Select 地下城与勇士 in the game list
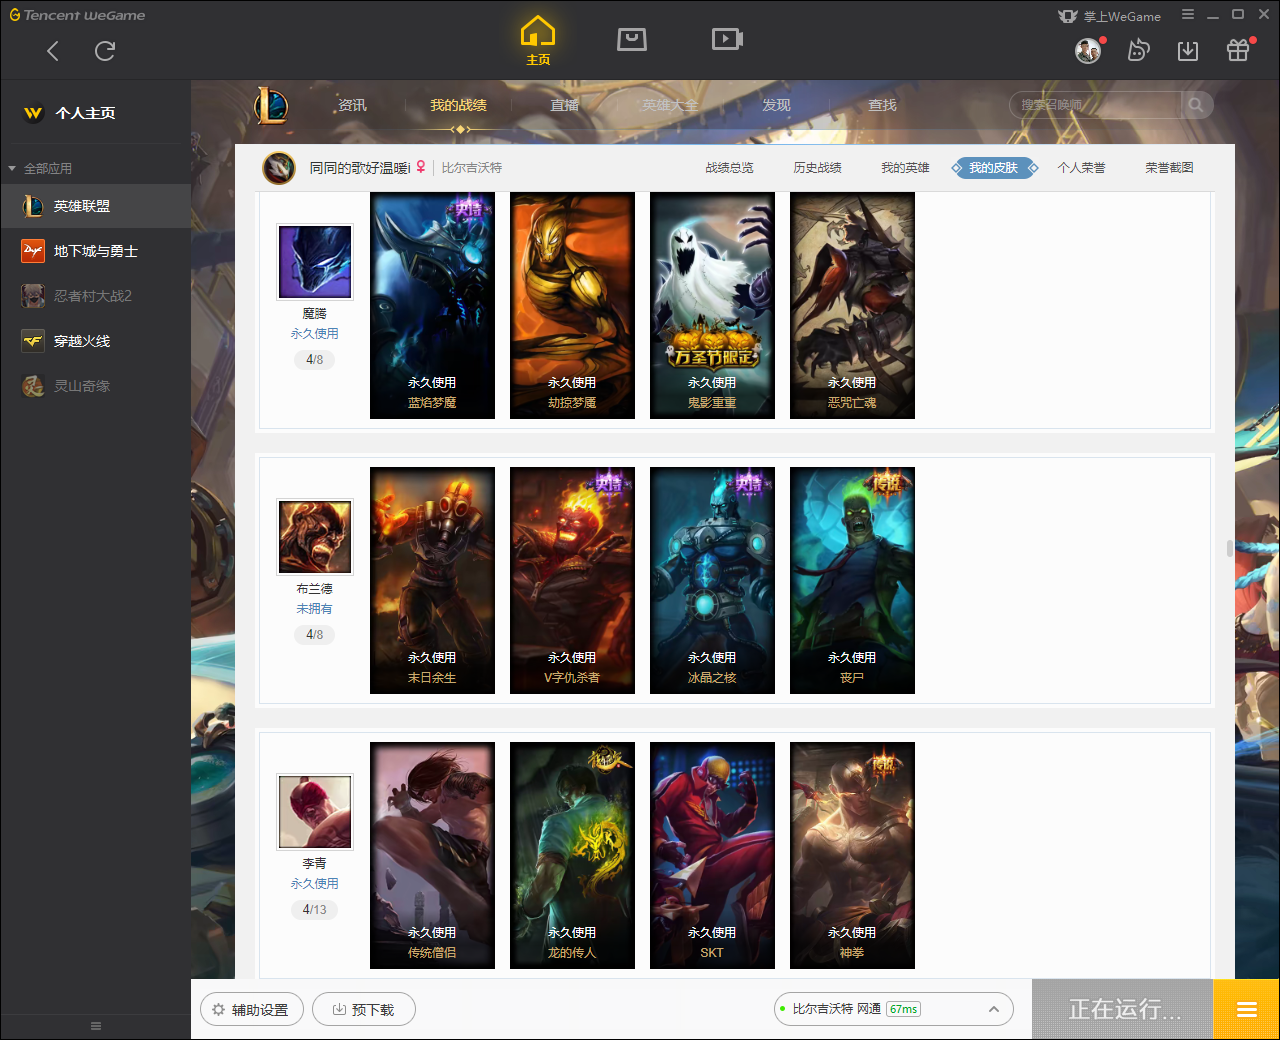The width and height of the screenshot is (1280, 1040). click(x=96, y=251)
